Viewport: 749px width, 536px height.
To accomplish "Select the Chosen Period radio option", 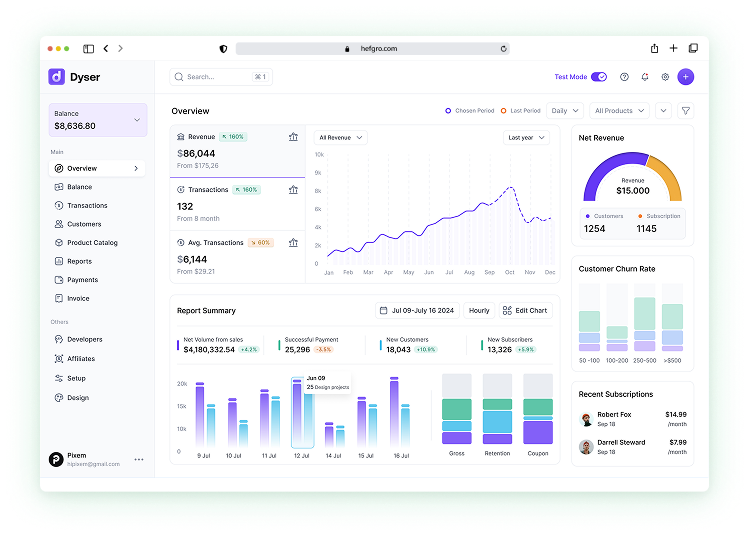I will 449,111.
